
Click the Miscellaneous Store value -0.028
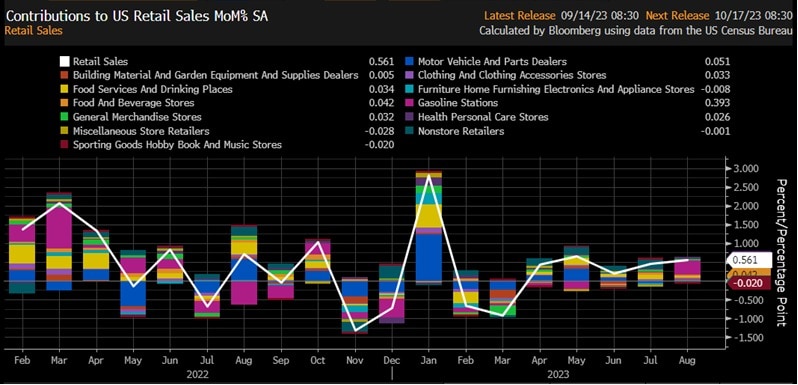click(380, 131)
